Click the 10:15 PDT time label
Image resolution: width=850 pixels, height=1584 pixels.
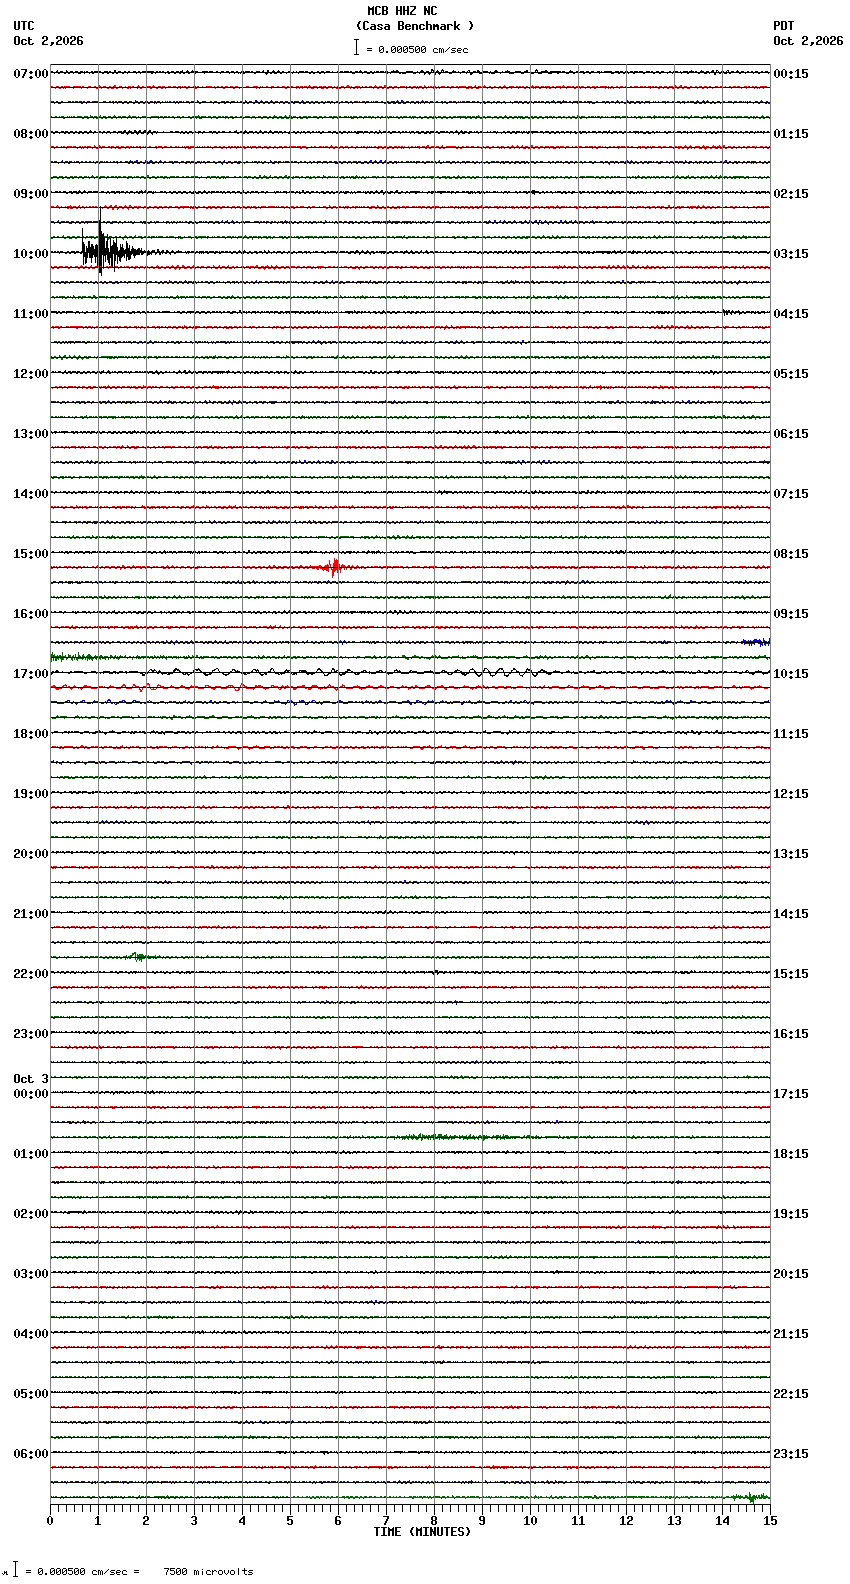click(791, 674)
